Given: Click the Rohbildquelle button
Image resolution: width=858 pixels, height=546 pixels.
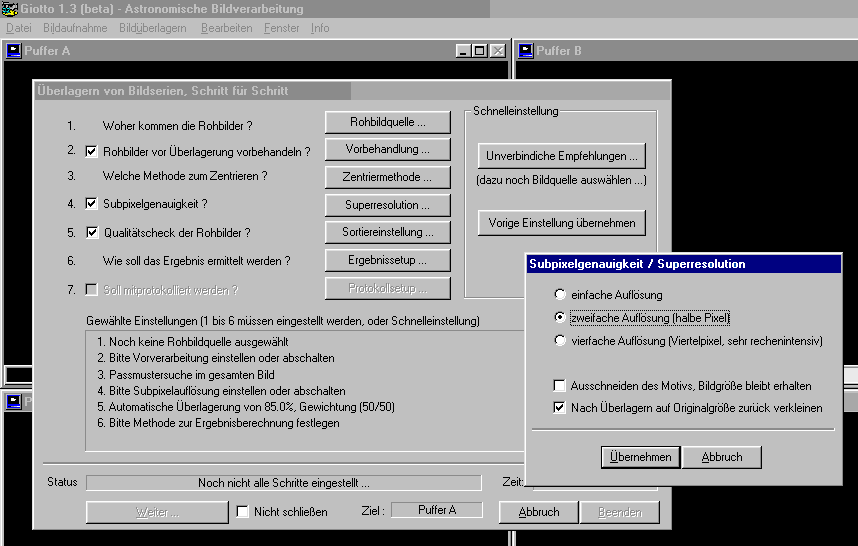Looking at the screenshot, I should (387, 122).
